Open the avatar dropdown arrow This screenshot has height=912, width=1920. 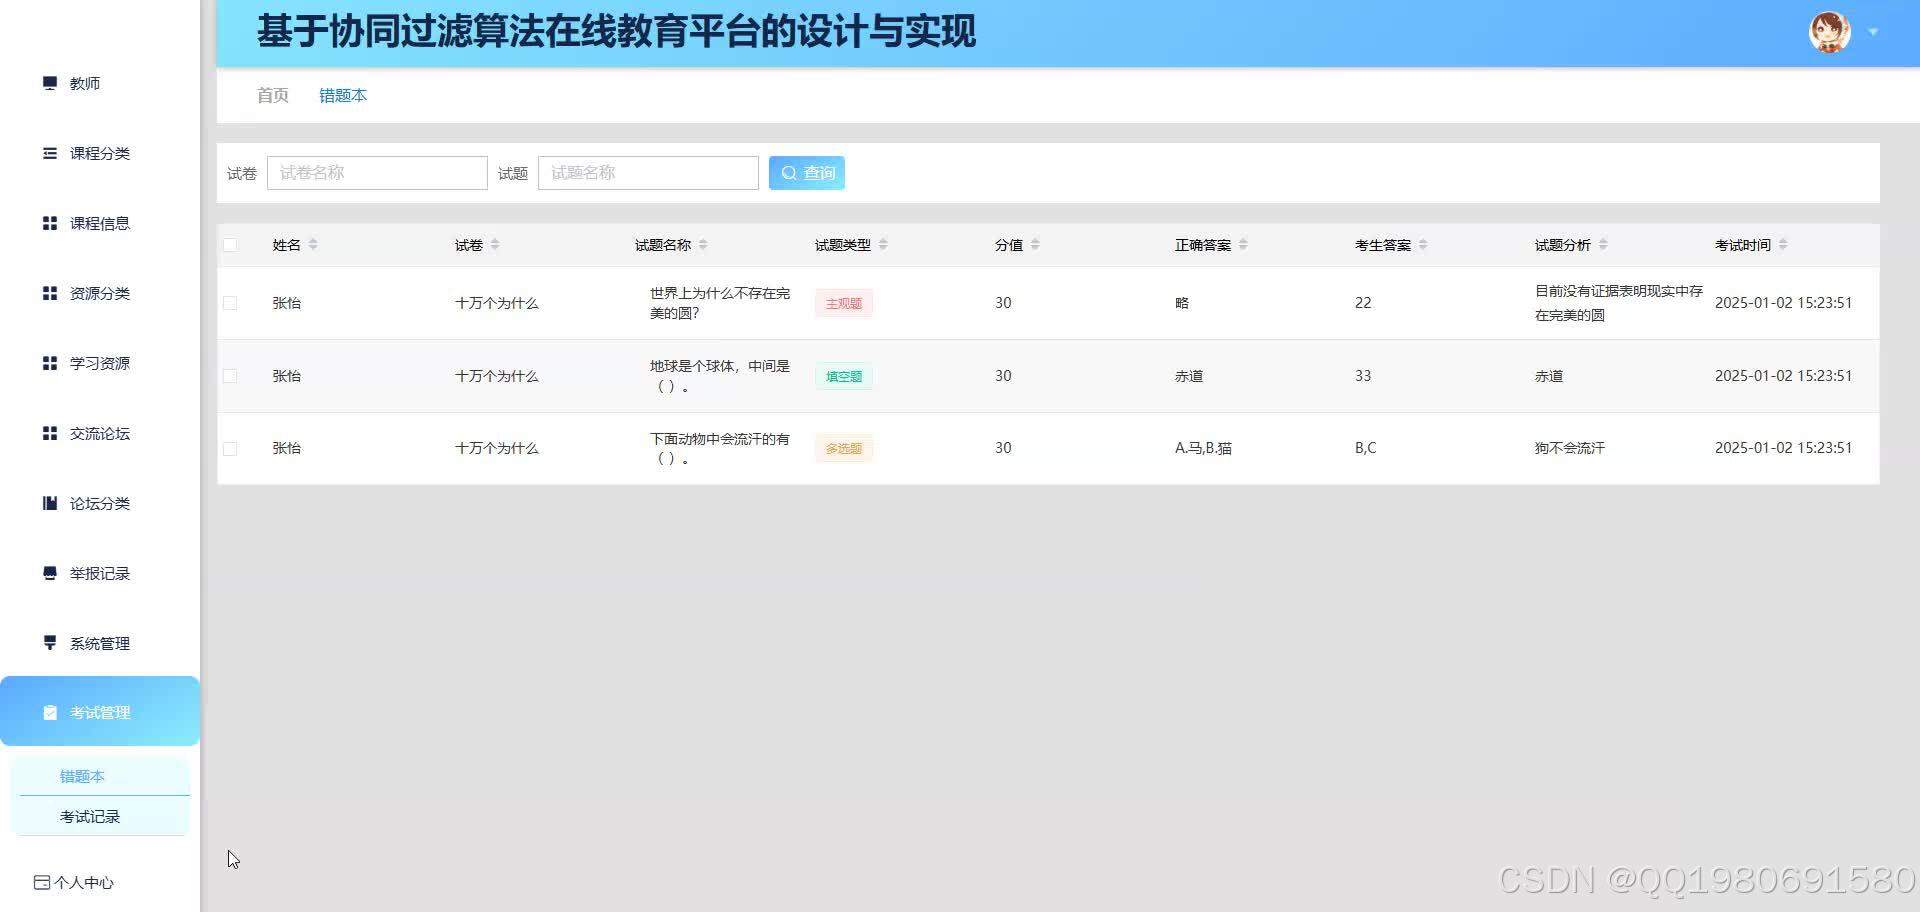pyautogui.click(x=1872, y=31)
